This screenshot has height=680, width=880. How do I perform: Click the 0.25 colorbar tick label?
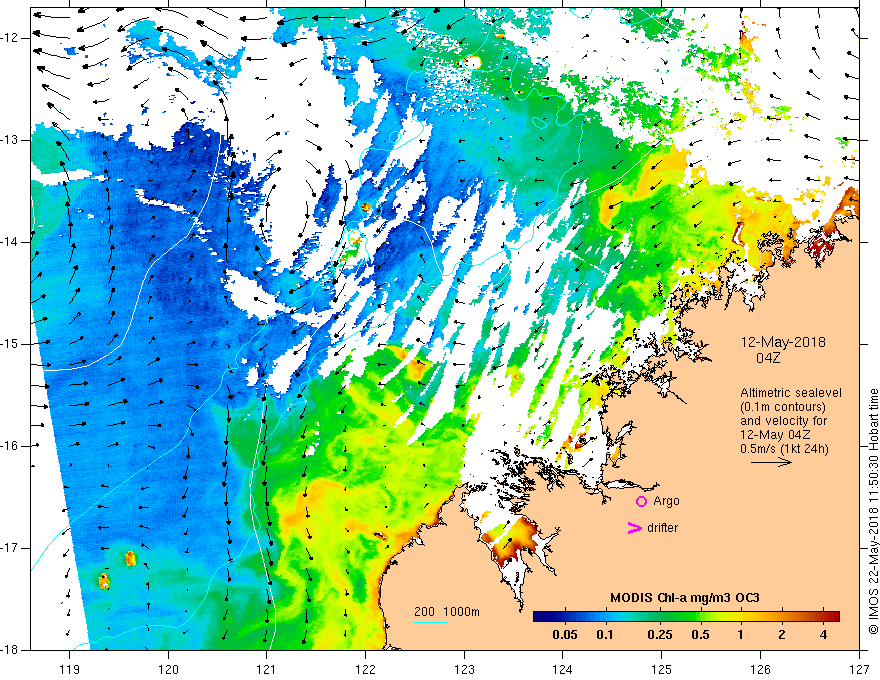[x=659, y=635]
